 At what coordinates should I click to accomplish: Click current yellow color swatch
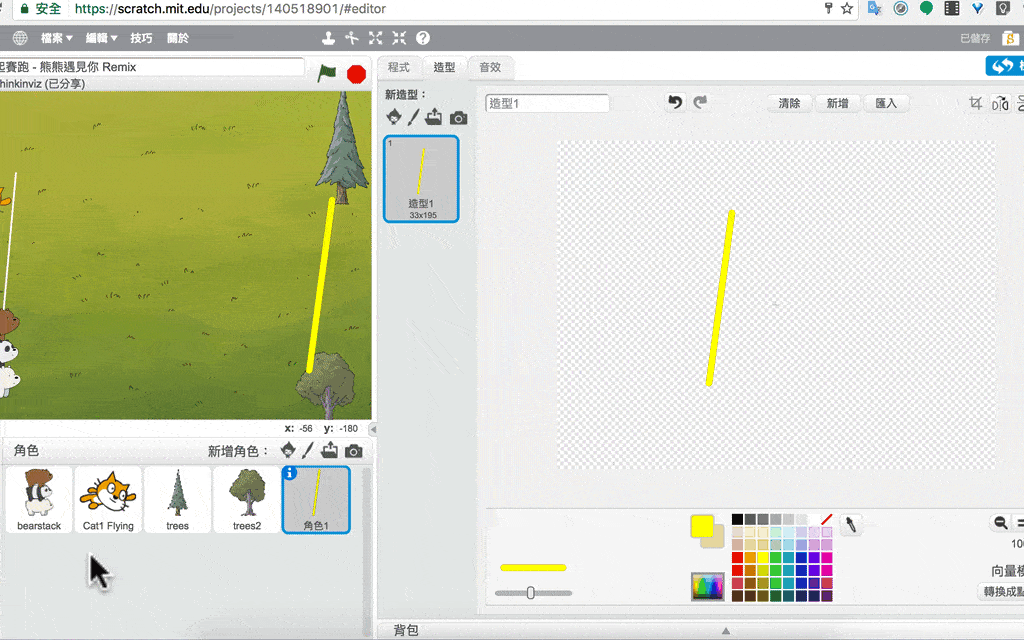702,526
